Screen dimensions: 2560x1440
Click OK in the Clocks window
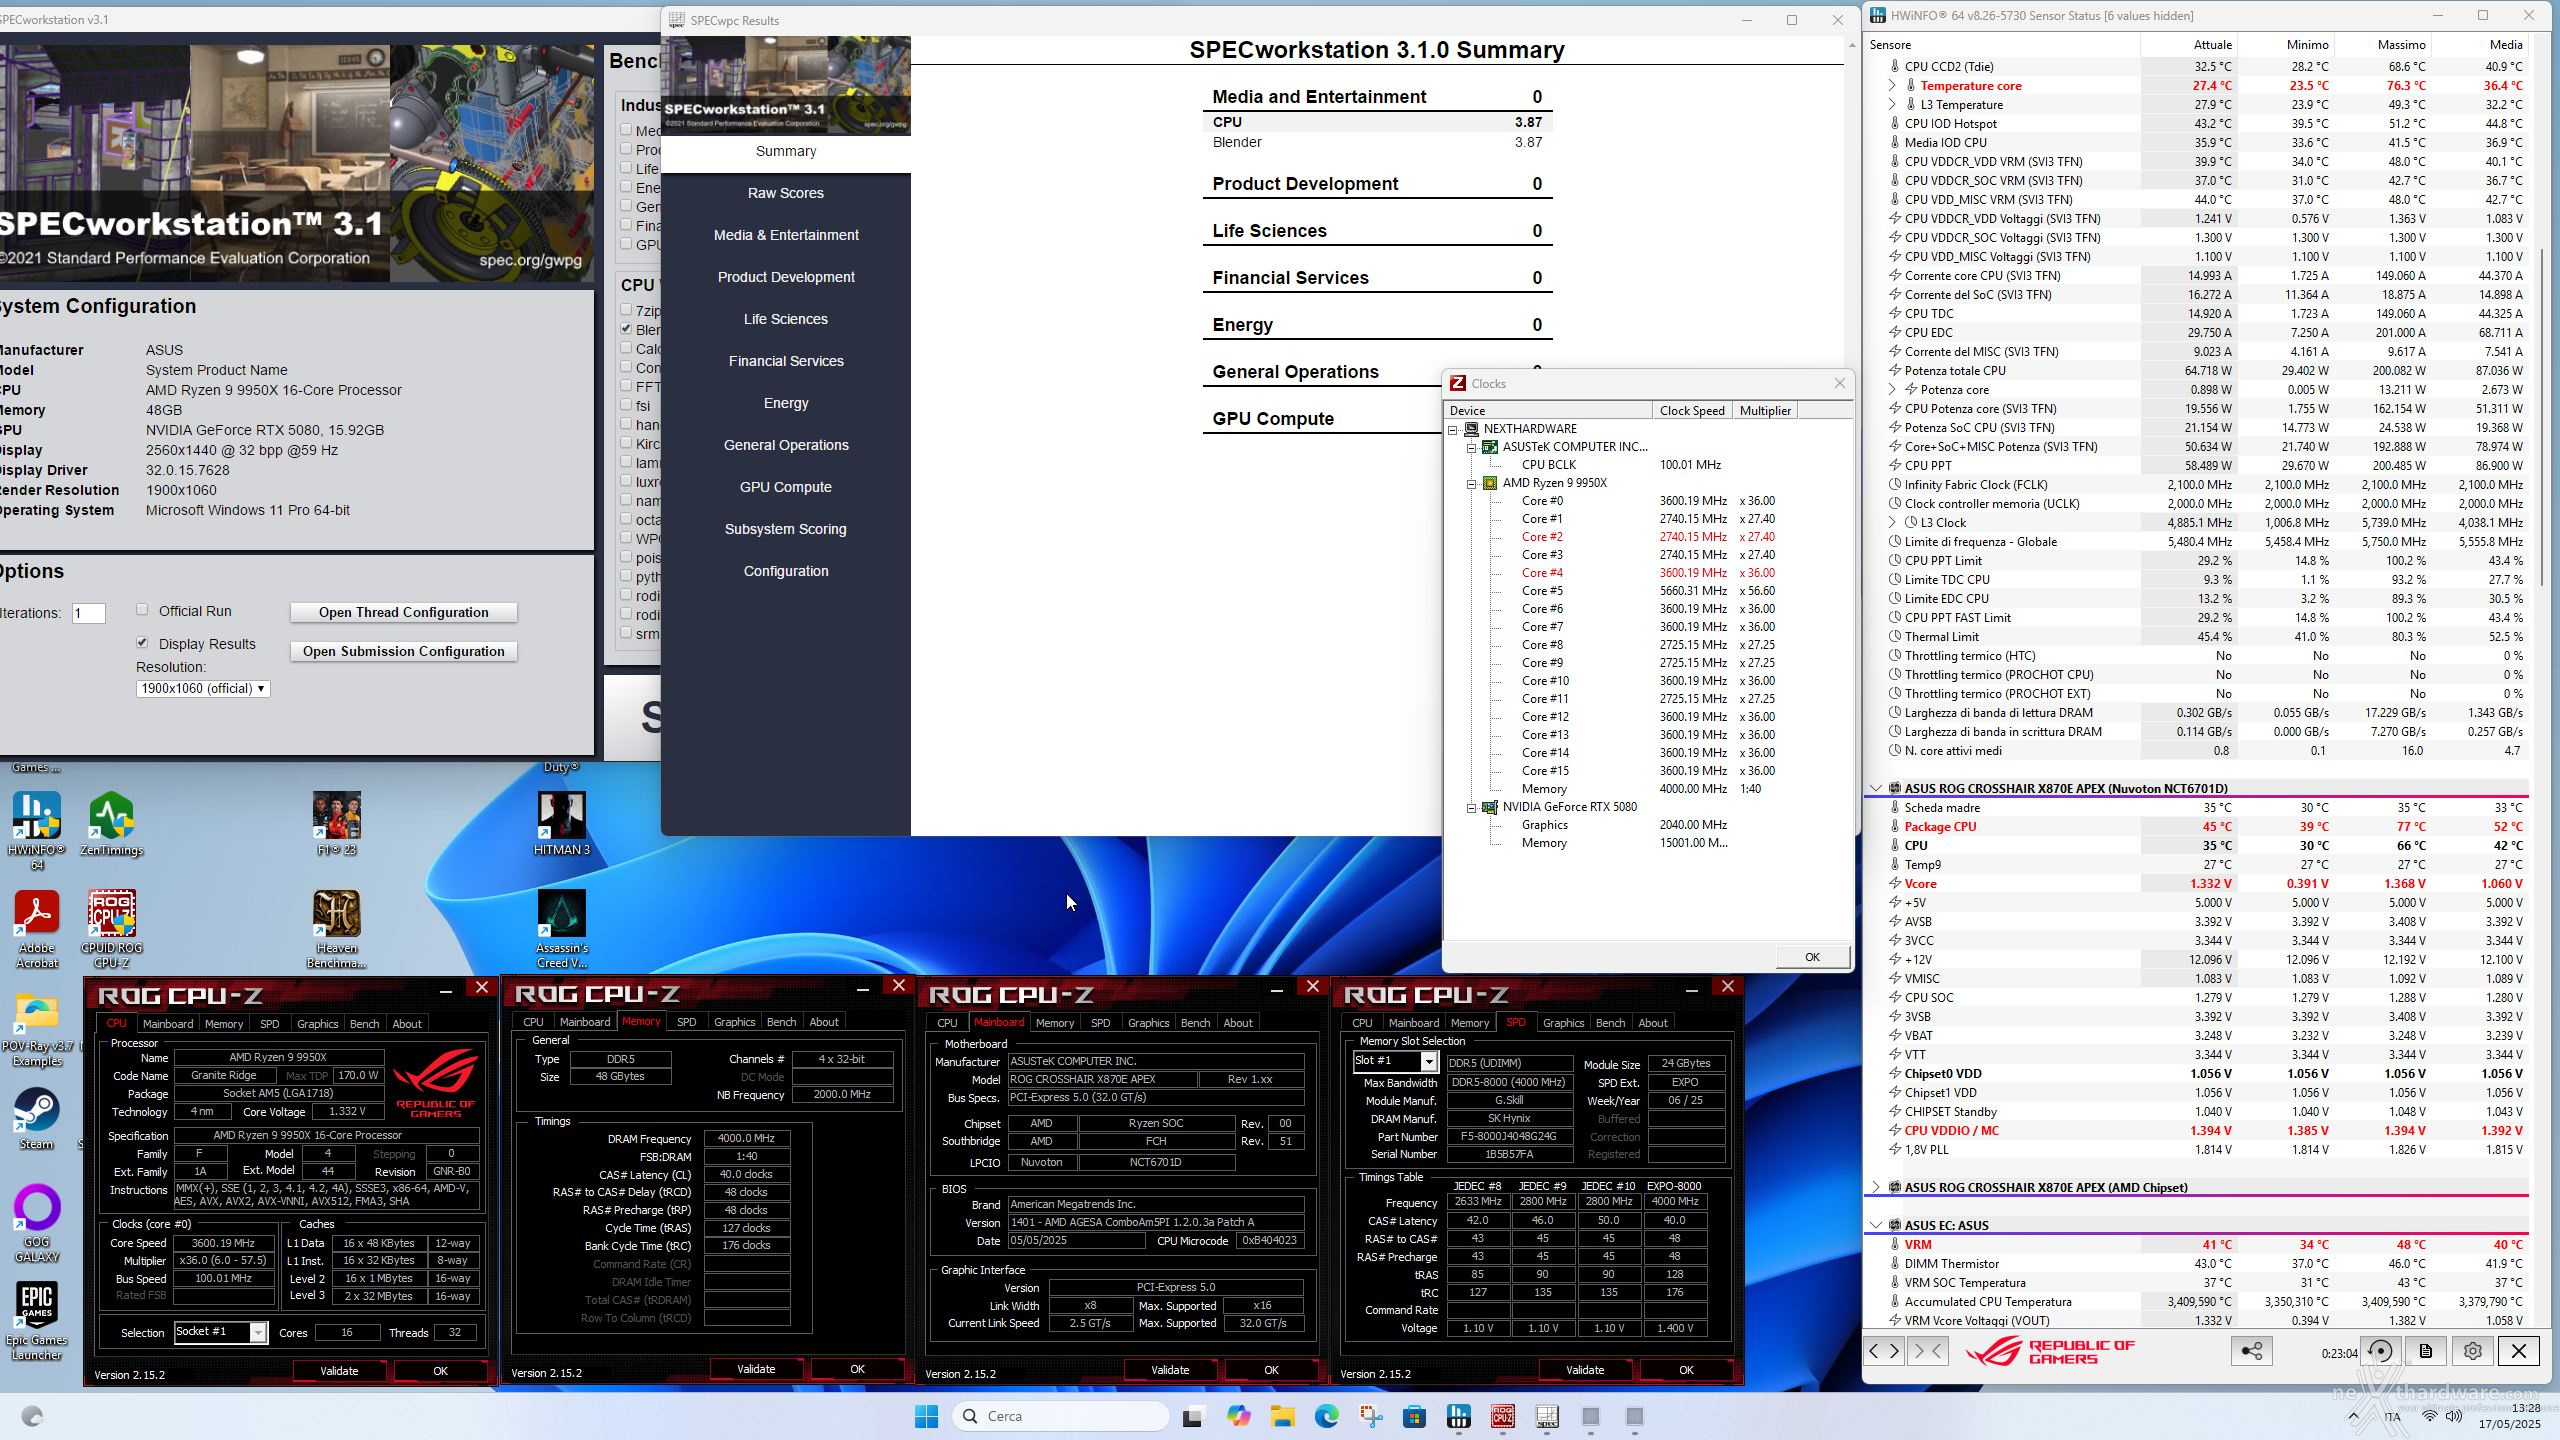coord(1811,957)
